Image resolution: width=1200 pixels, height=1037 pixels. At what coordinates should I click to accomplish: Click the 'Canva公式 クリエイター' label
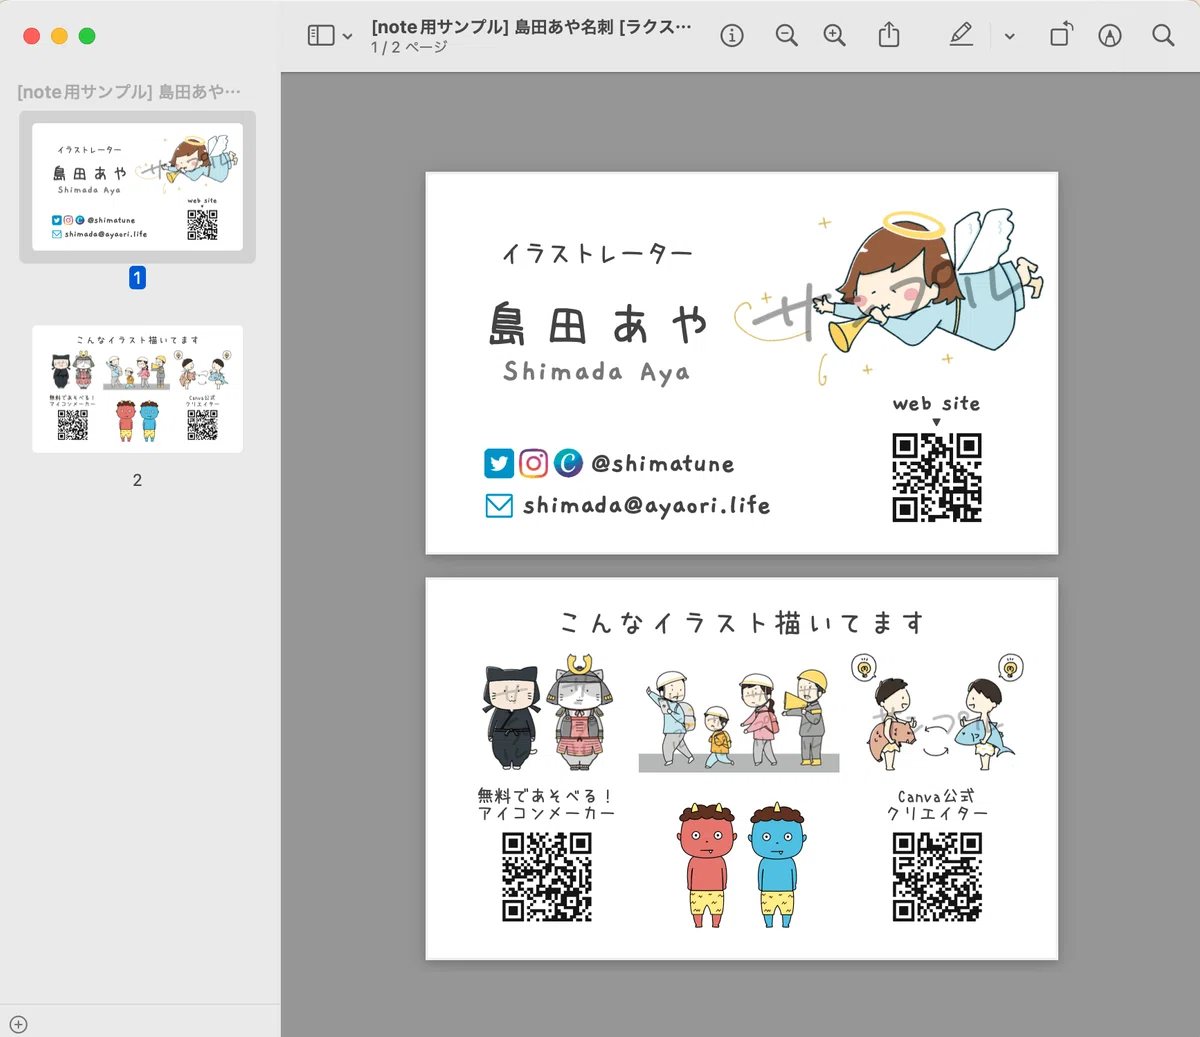[937, 805]
